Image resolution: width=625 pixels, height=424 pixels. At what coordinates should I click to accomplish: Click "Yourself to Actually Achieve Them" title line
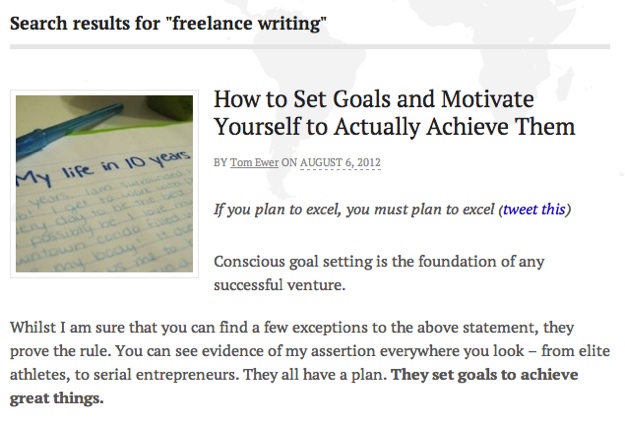(394, 127)
